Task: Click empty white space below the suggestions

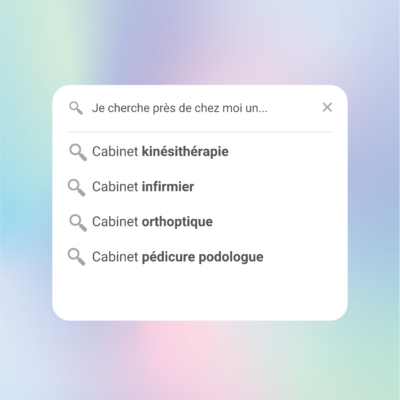Action: (200, 293)
